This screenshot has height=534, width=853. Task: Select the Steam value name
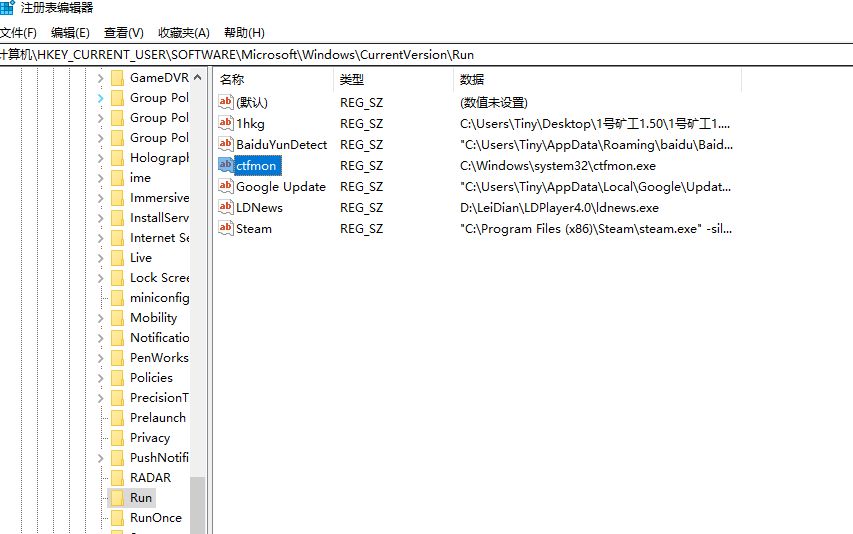254,229
